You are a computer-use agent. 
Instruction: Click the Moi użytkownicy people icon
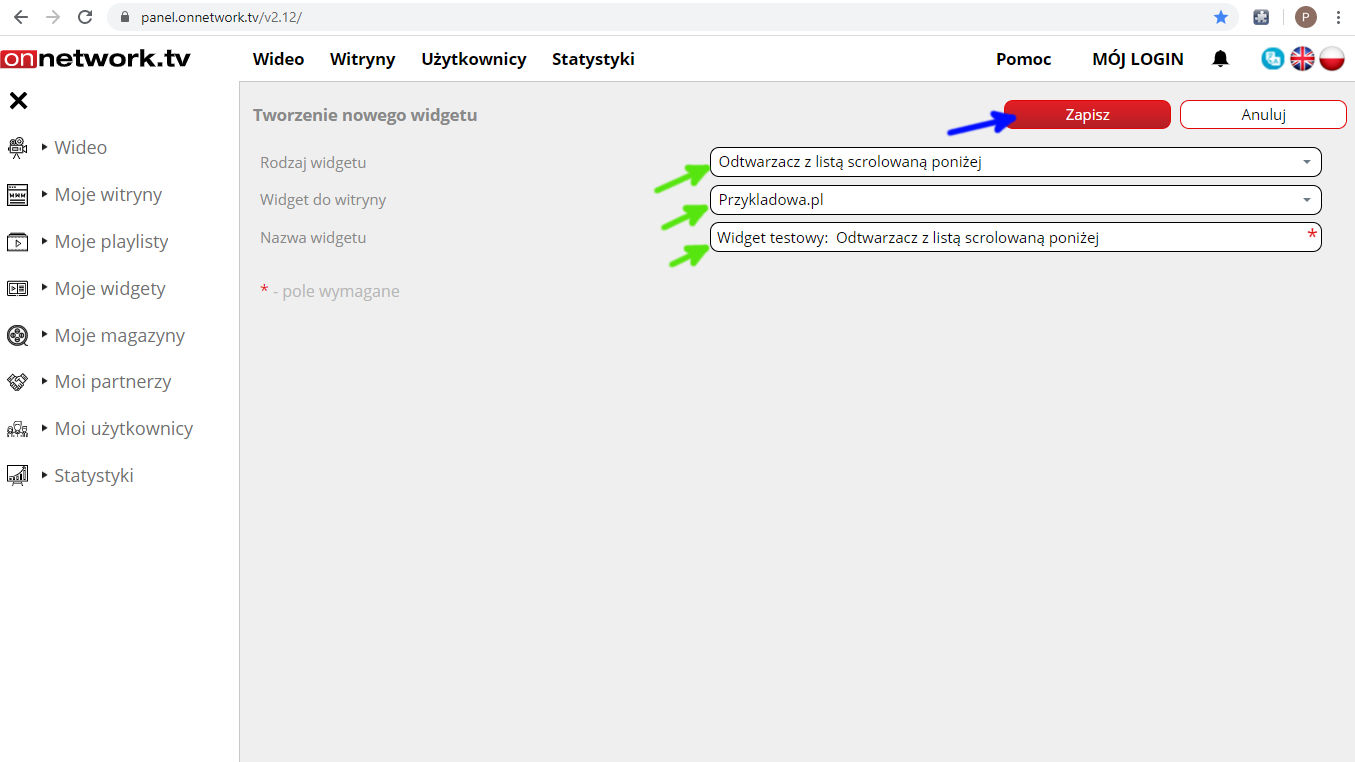(x=17, y=429)
